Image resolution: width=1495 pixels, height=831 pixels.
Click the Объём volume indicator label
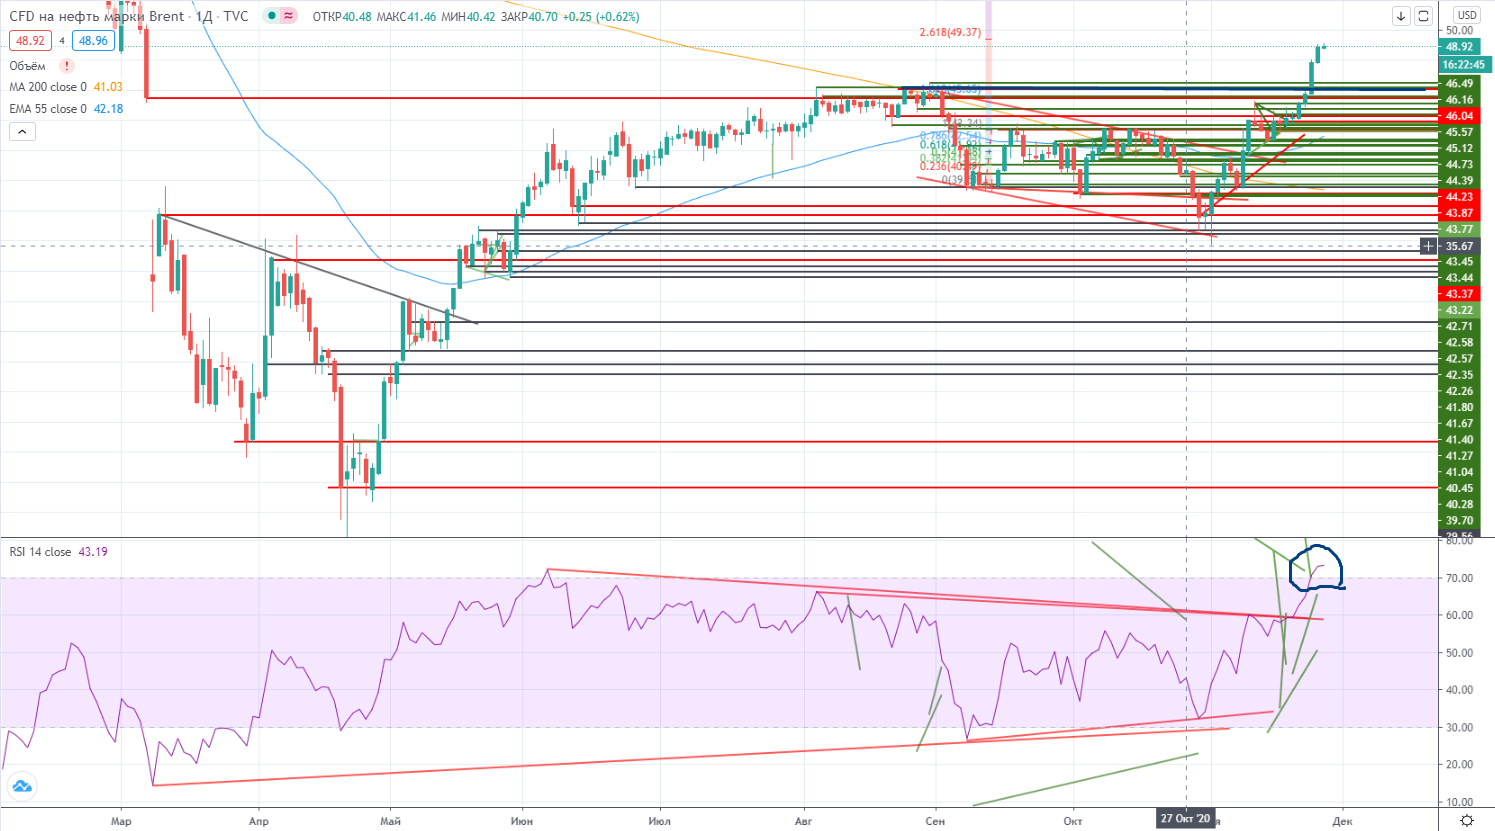point(28,66)
